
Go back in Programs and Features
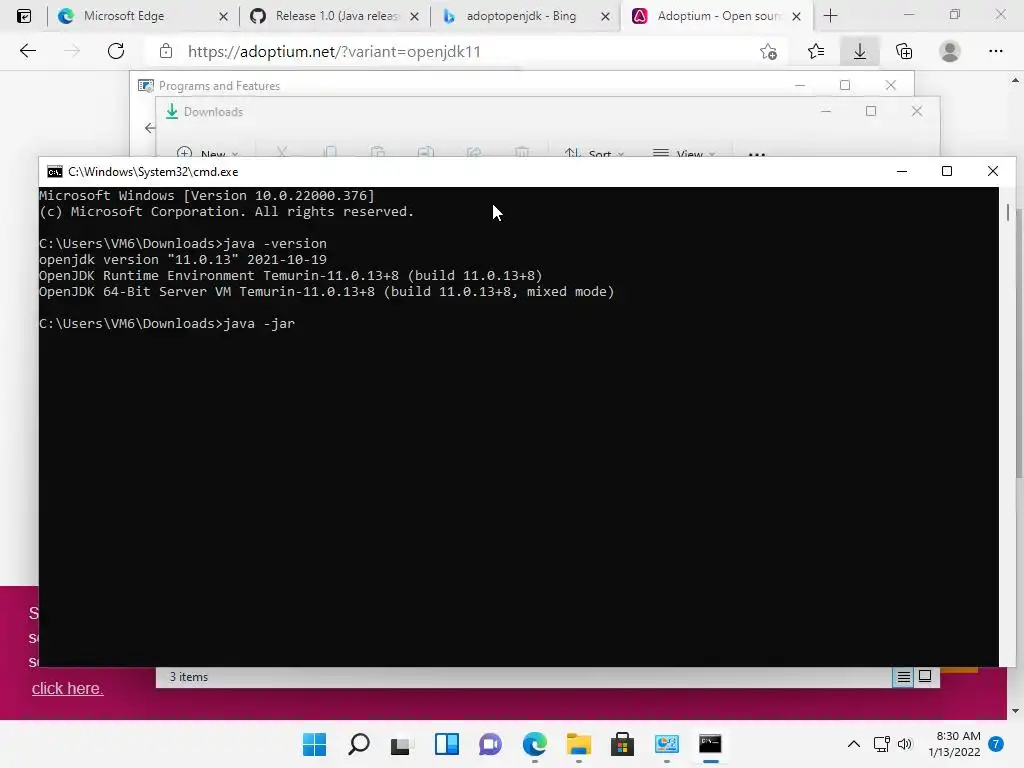tap(150, 128)
